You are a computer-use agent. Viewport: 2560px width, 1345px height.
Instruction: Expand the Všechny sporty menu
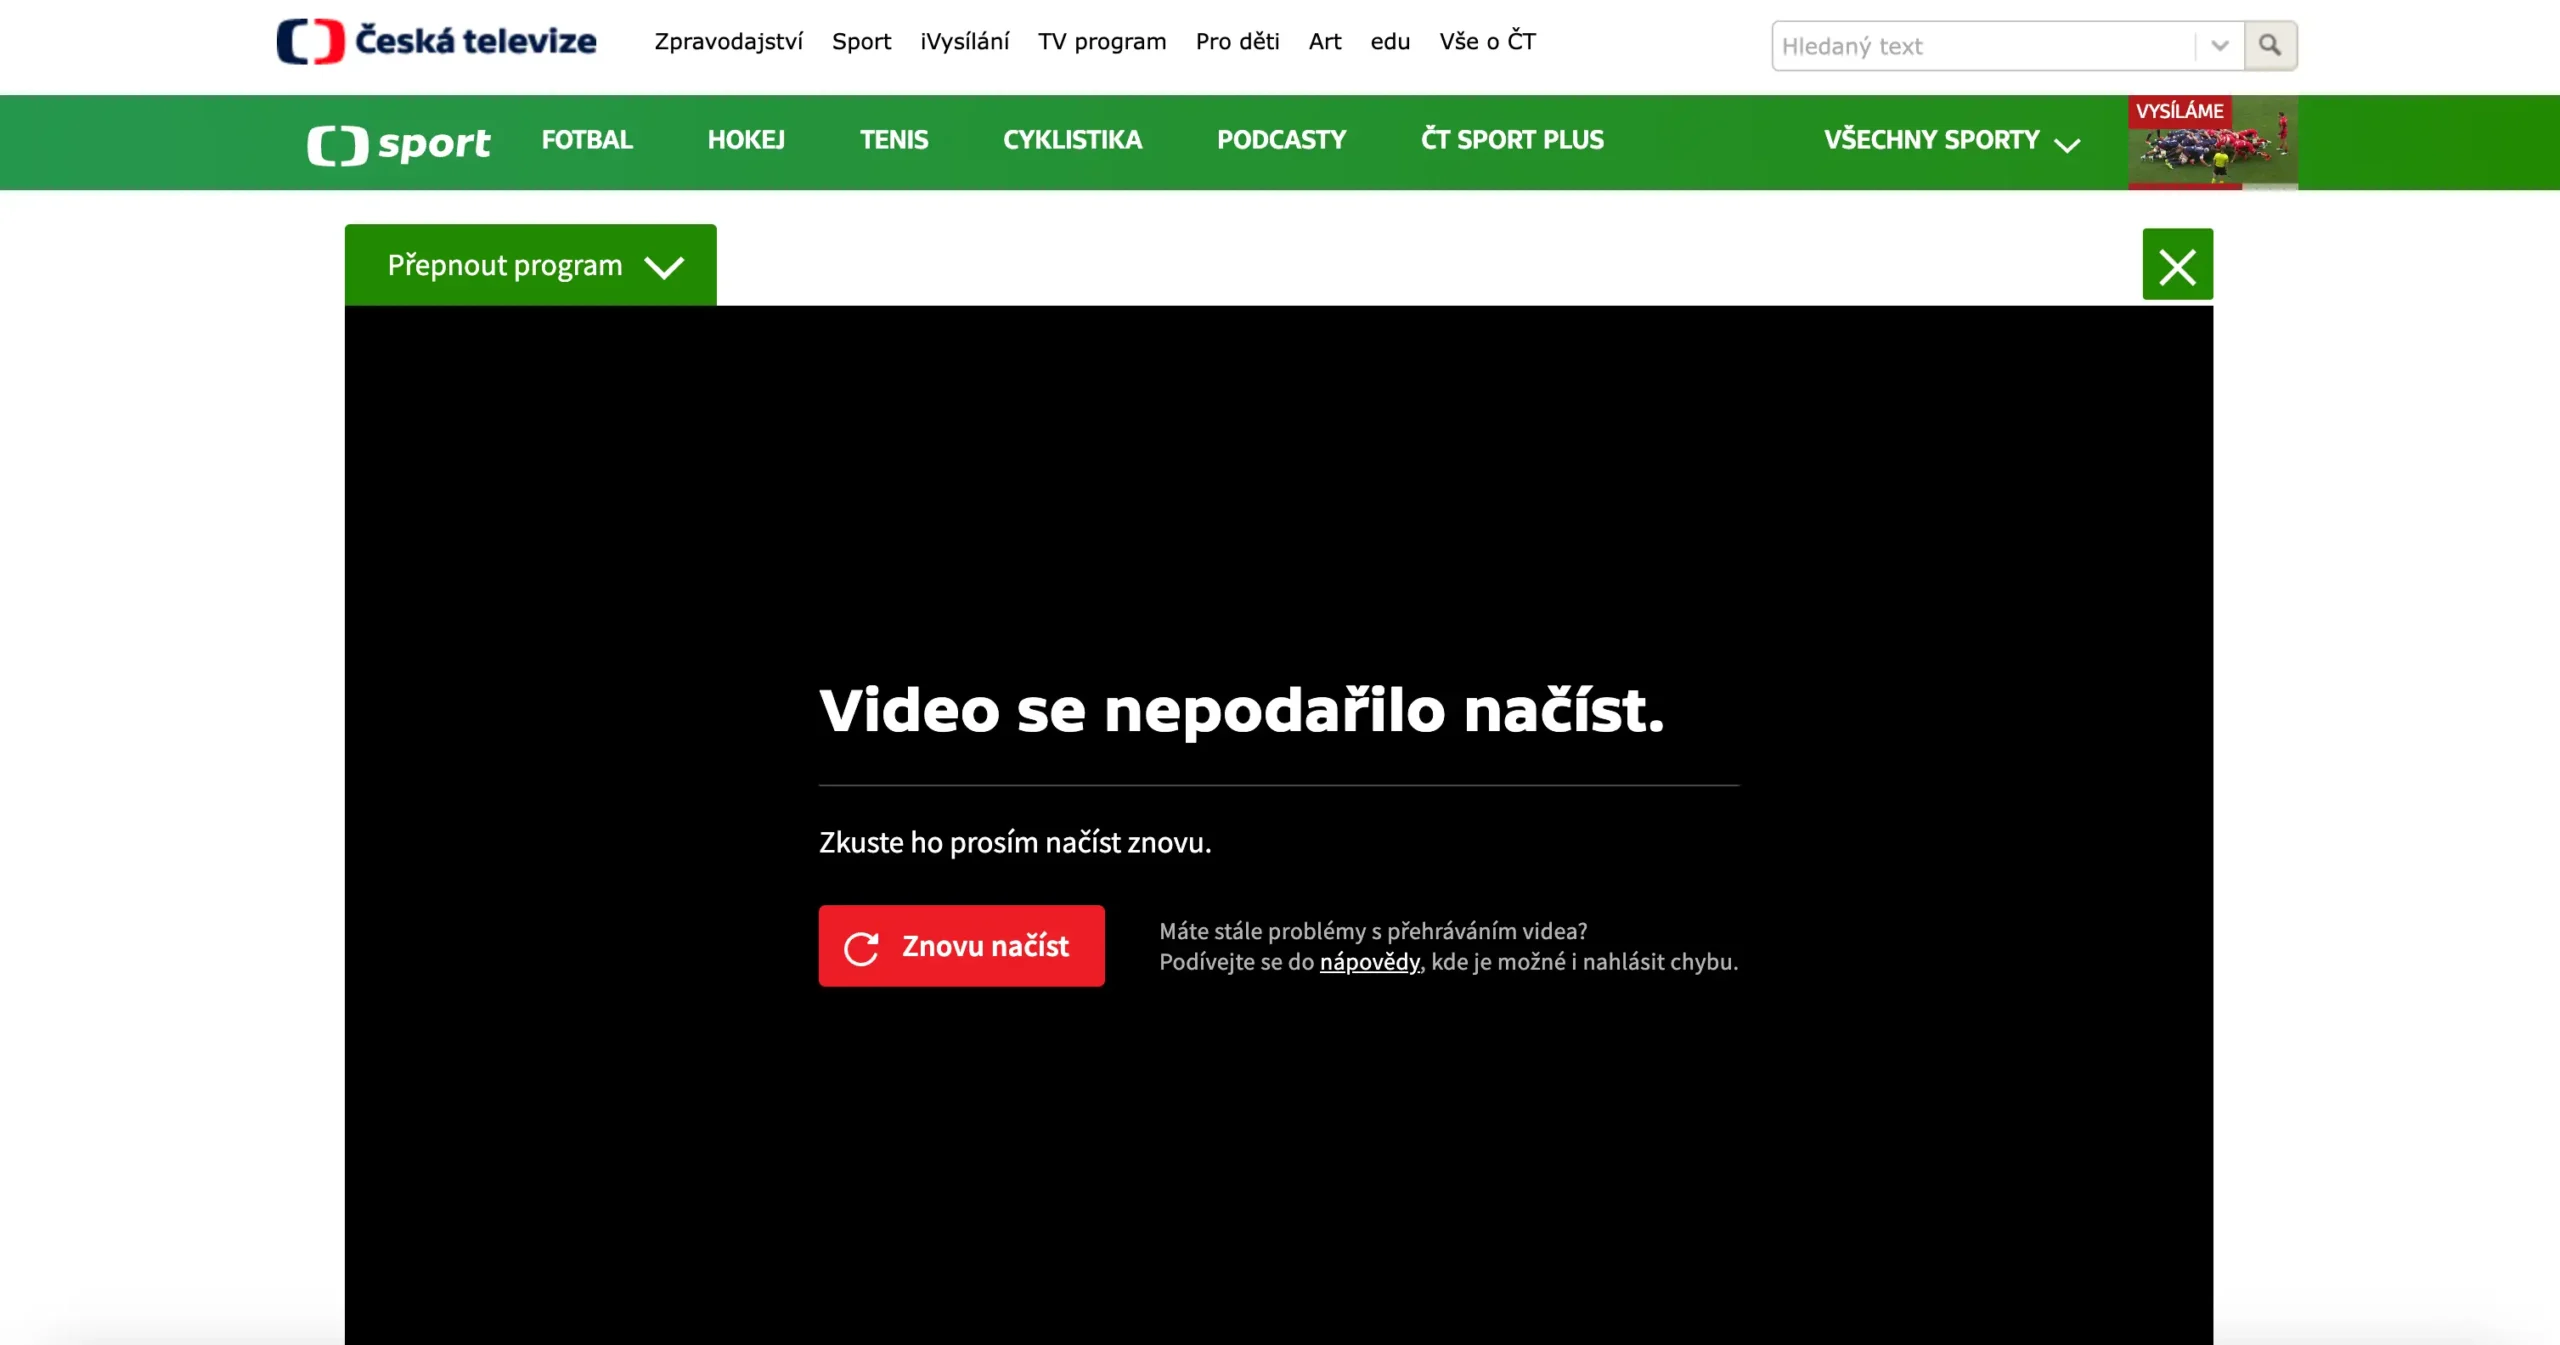tap(1950, 140)
